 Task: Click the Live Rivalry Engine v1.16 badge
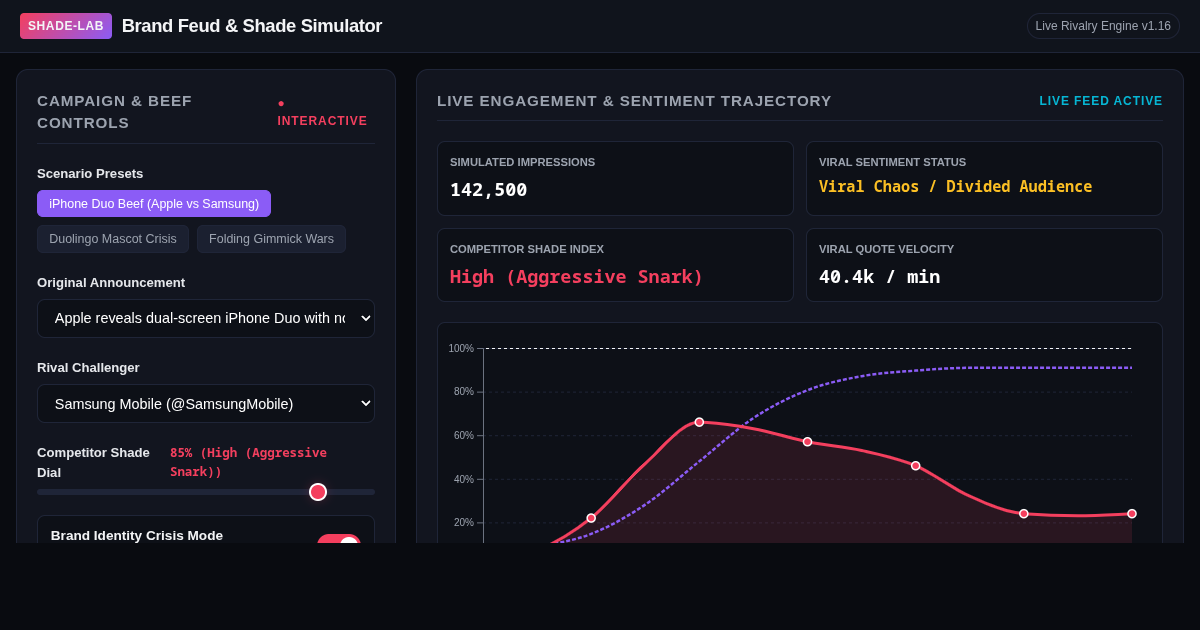tap(1103, 26)
